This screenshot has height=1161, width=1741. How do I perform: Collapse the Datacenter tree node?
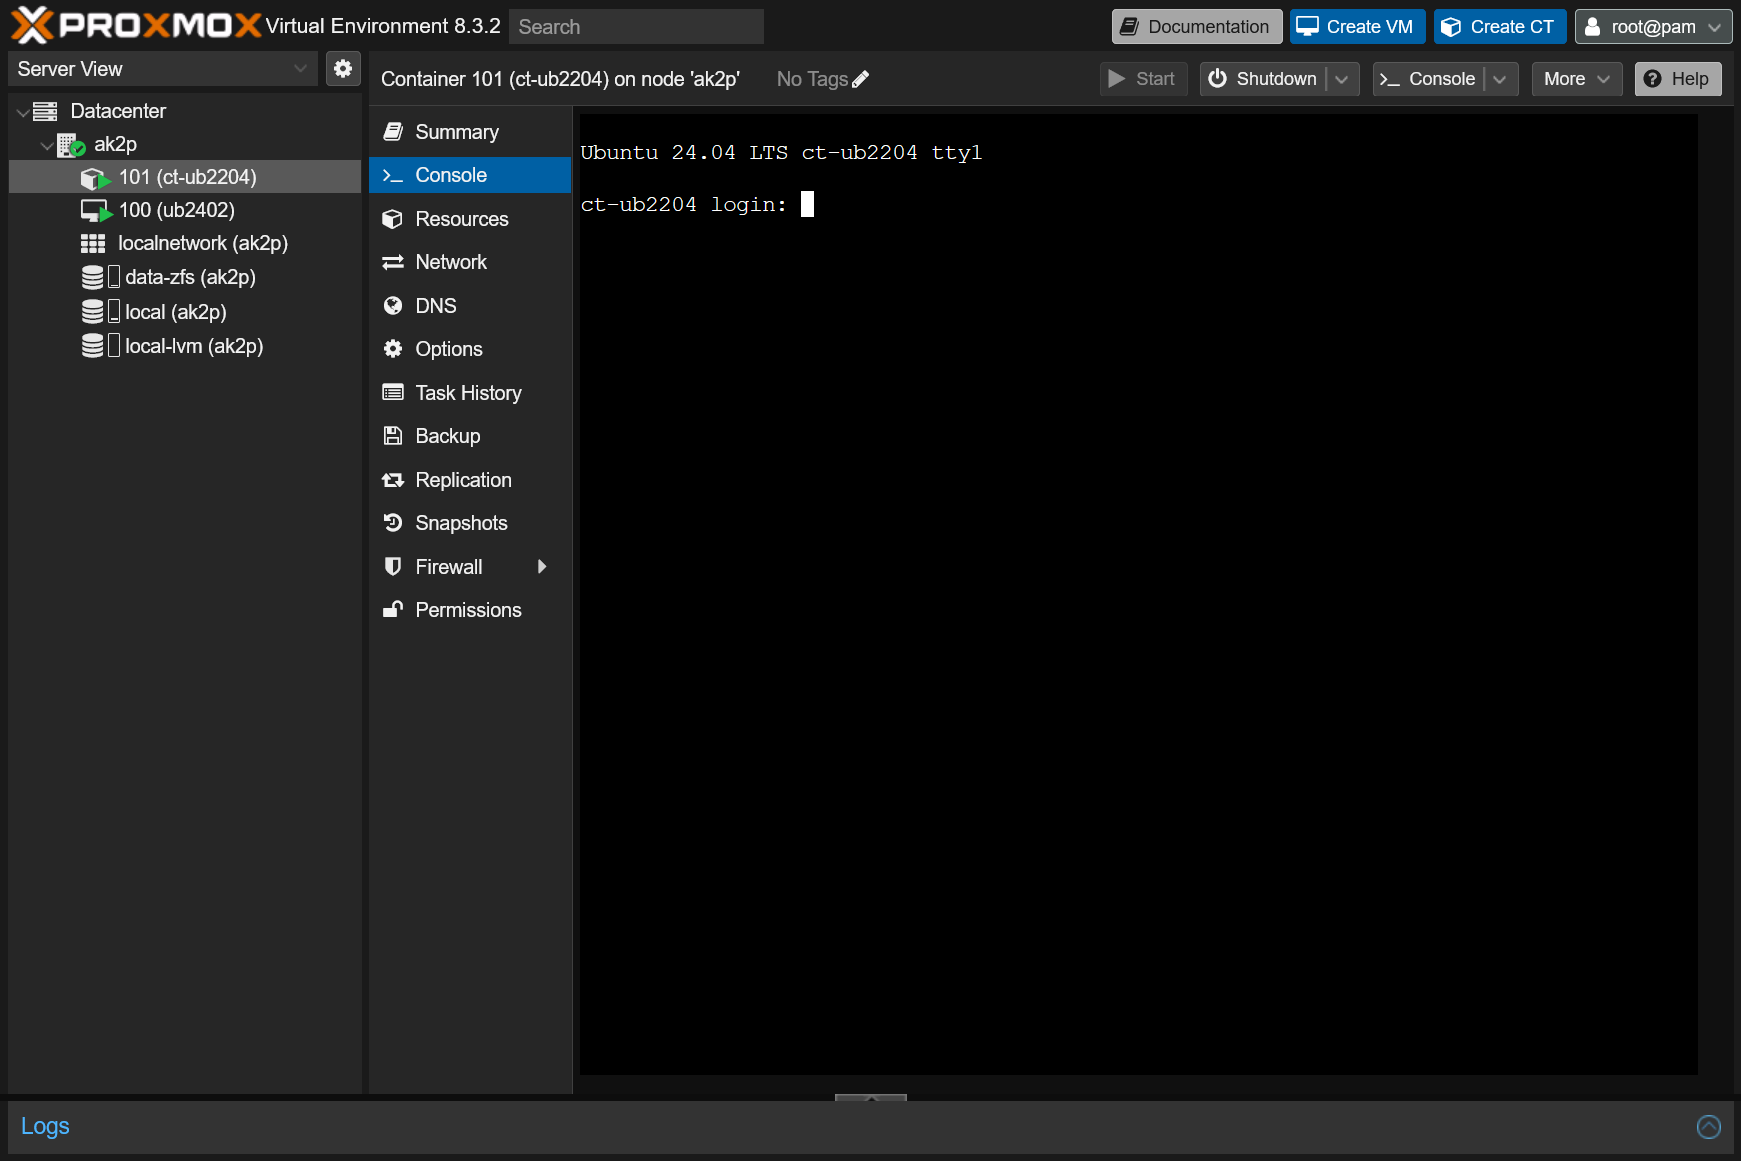click(23, 112)
